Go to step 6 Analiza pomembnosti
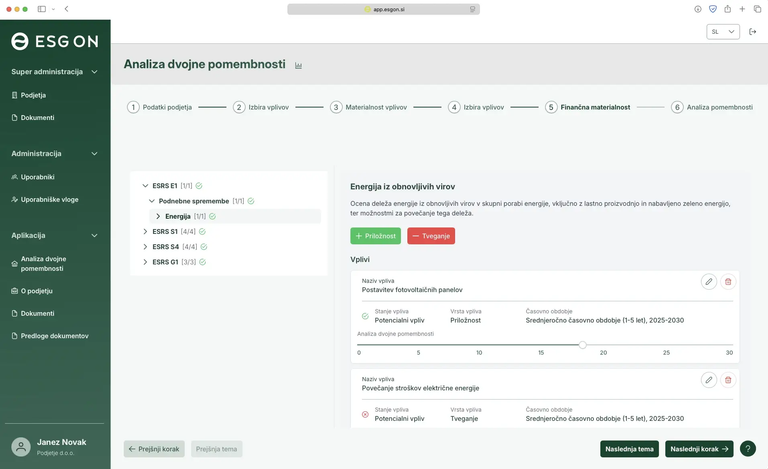768x469 pixels. tap(712, 107)
